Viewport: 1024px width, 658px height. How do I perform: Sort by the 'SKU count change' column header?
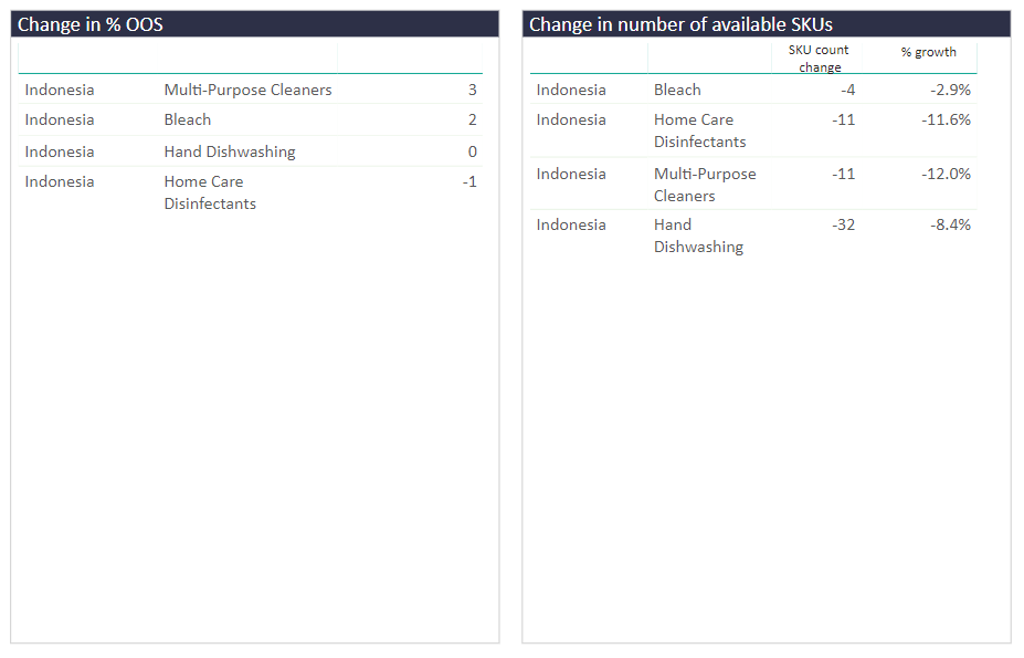coord(818,59)
